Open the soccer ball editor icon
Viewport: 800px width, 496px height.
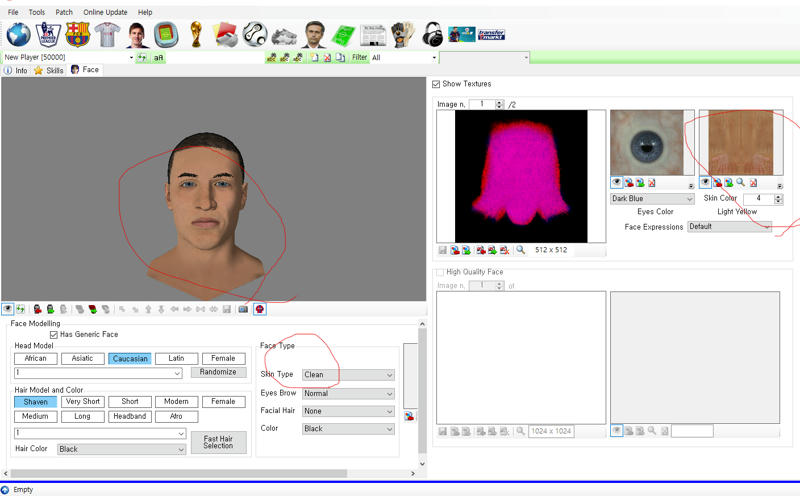tap(255, 35)
